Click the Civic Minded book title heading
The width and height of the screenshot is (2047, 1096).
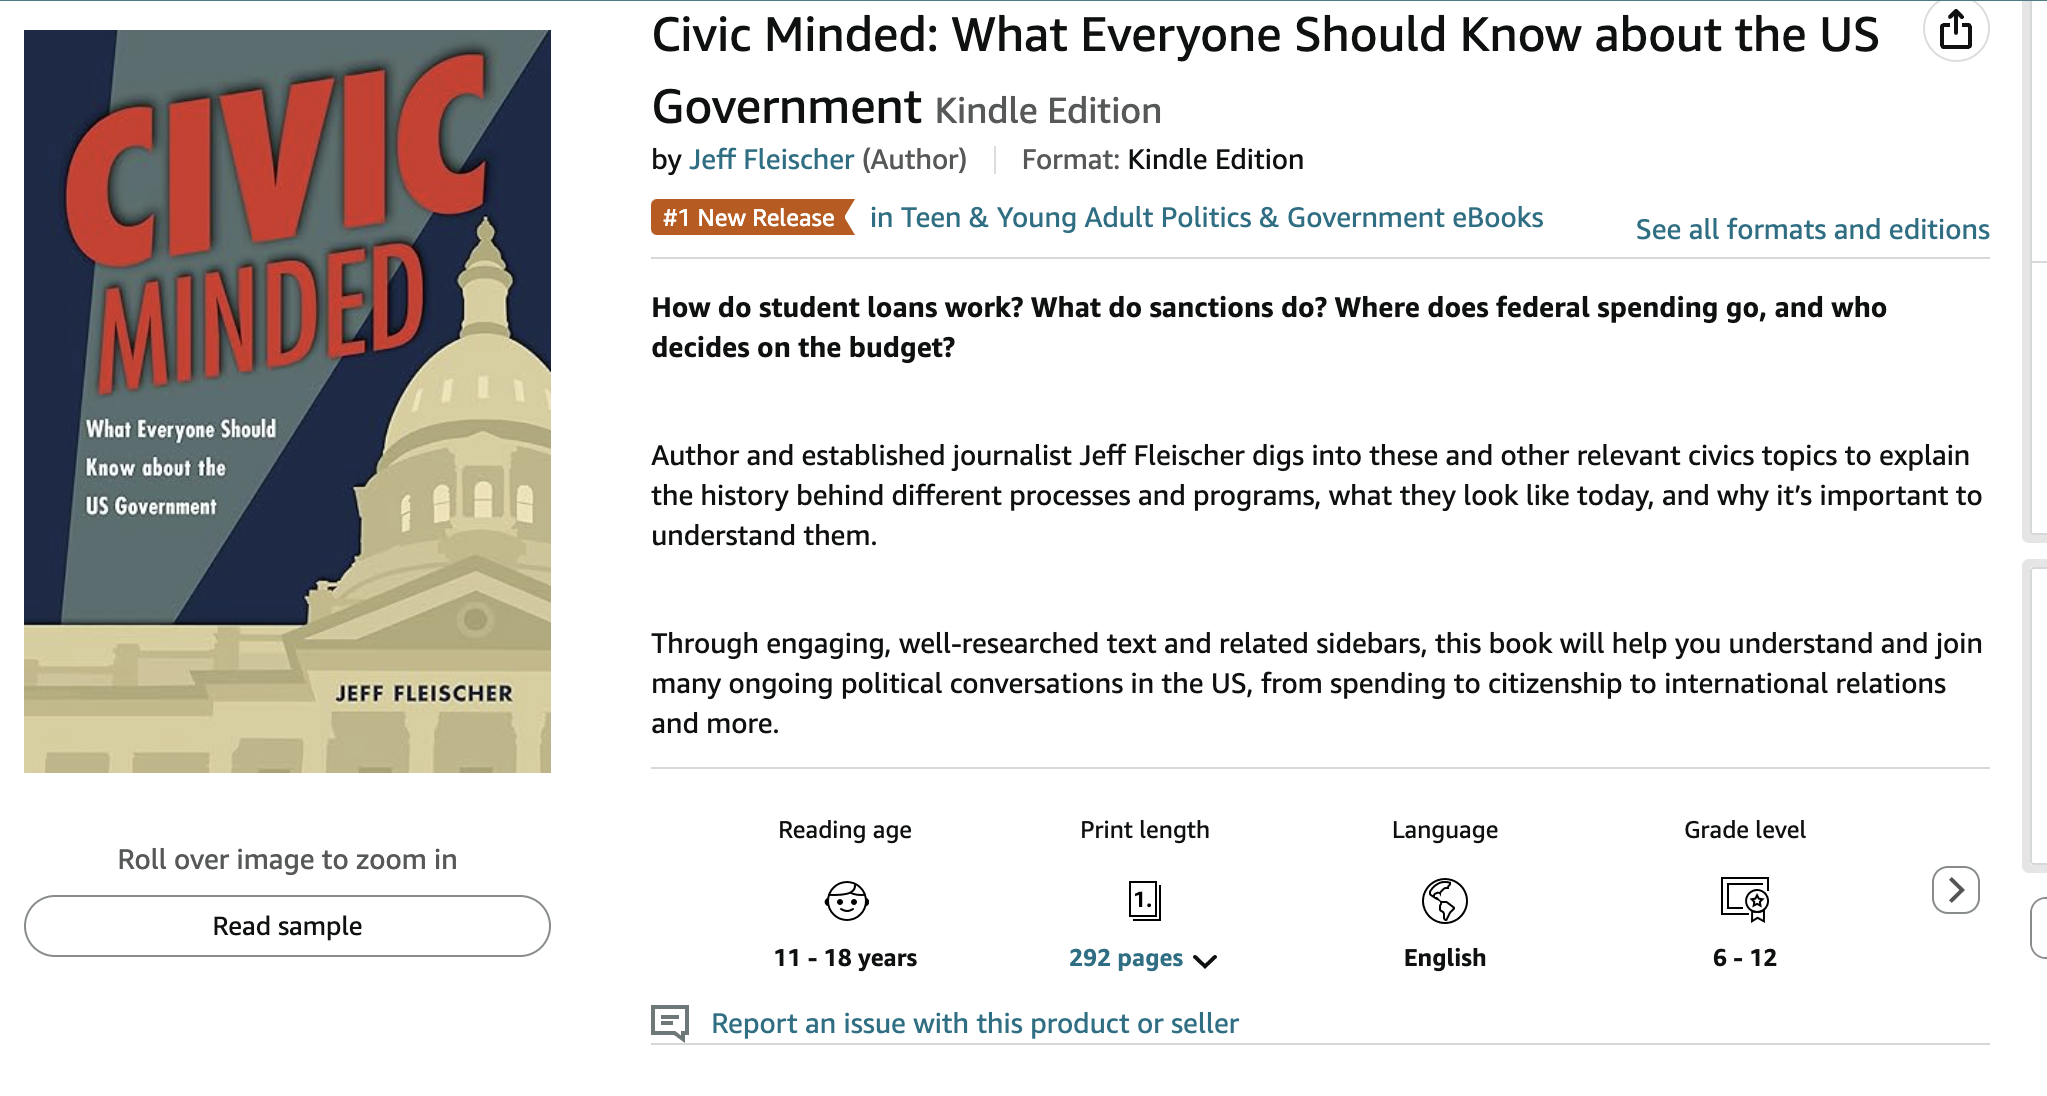point(1264,36)
